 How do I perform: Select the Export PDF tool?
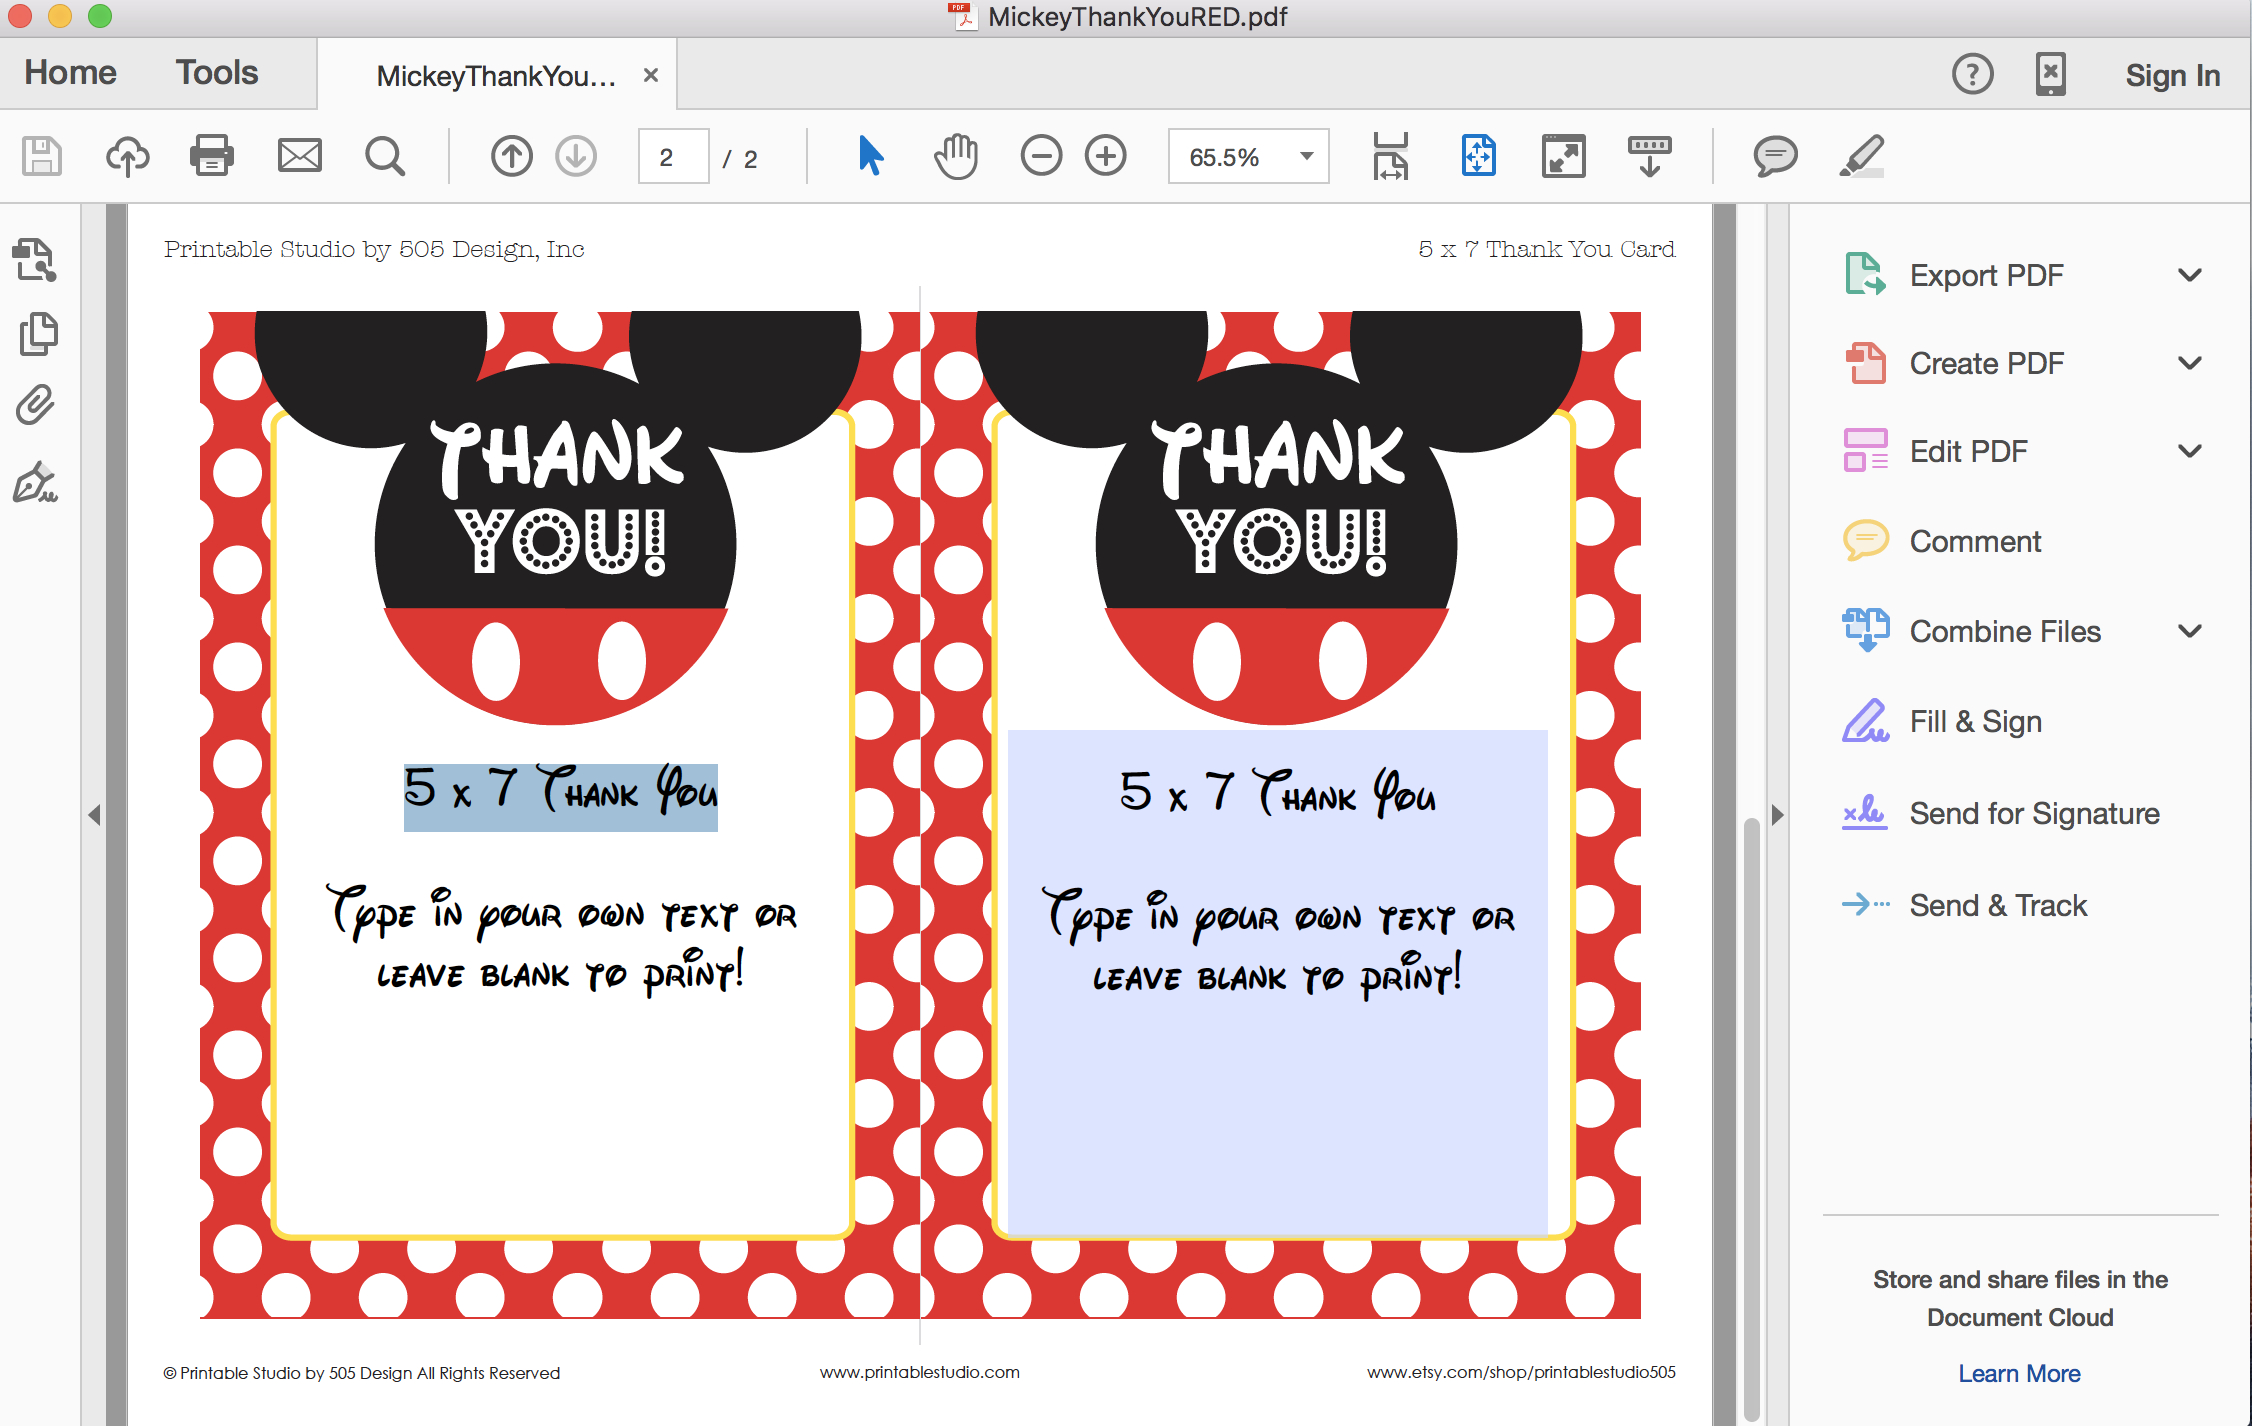coord(1985,275)
